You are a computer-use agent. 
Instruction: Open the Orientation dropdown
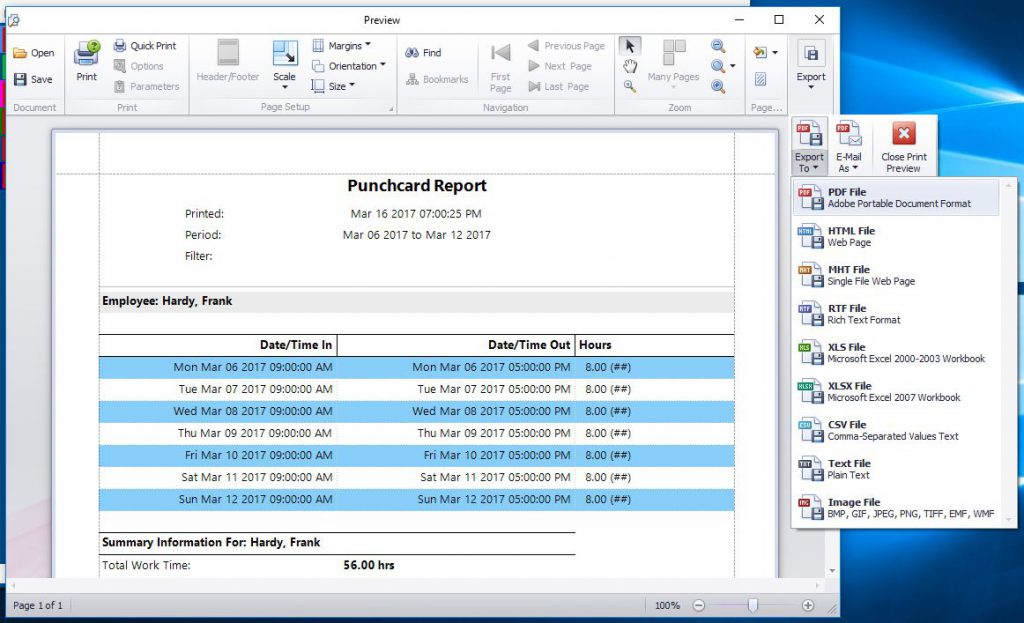pos(352,65)
